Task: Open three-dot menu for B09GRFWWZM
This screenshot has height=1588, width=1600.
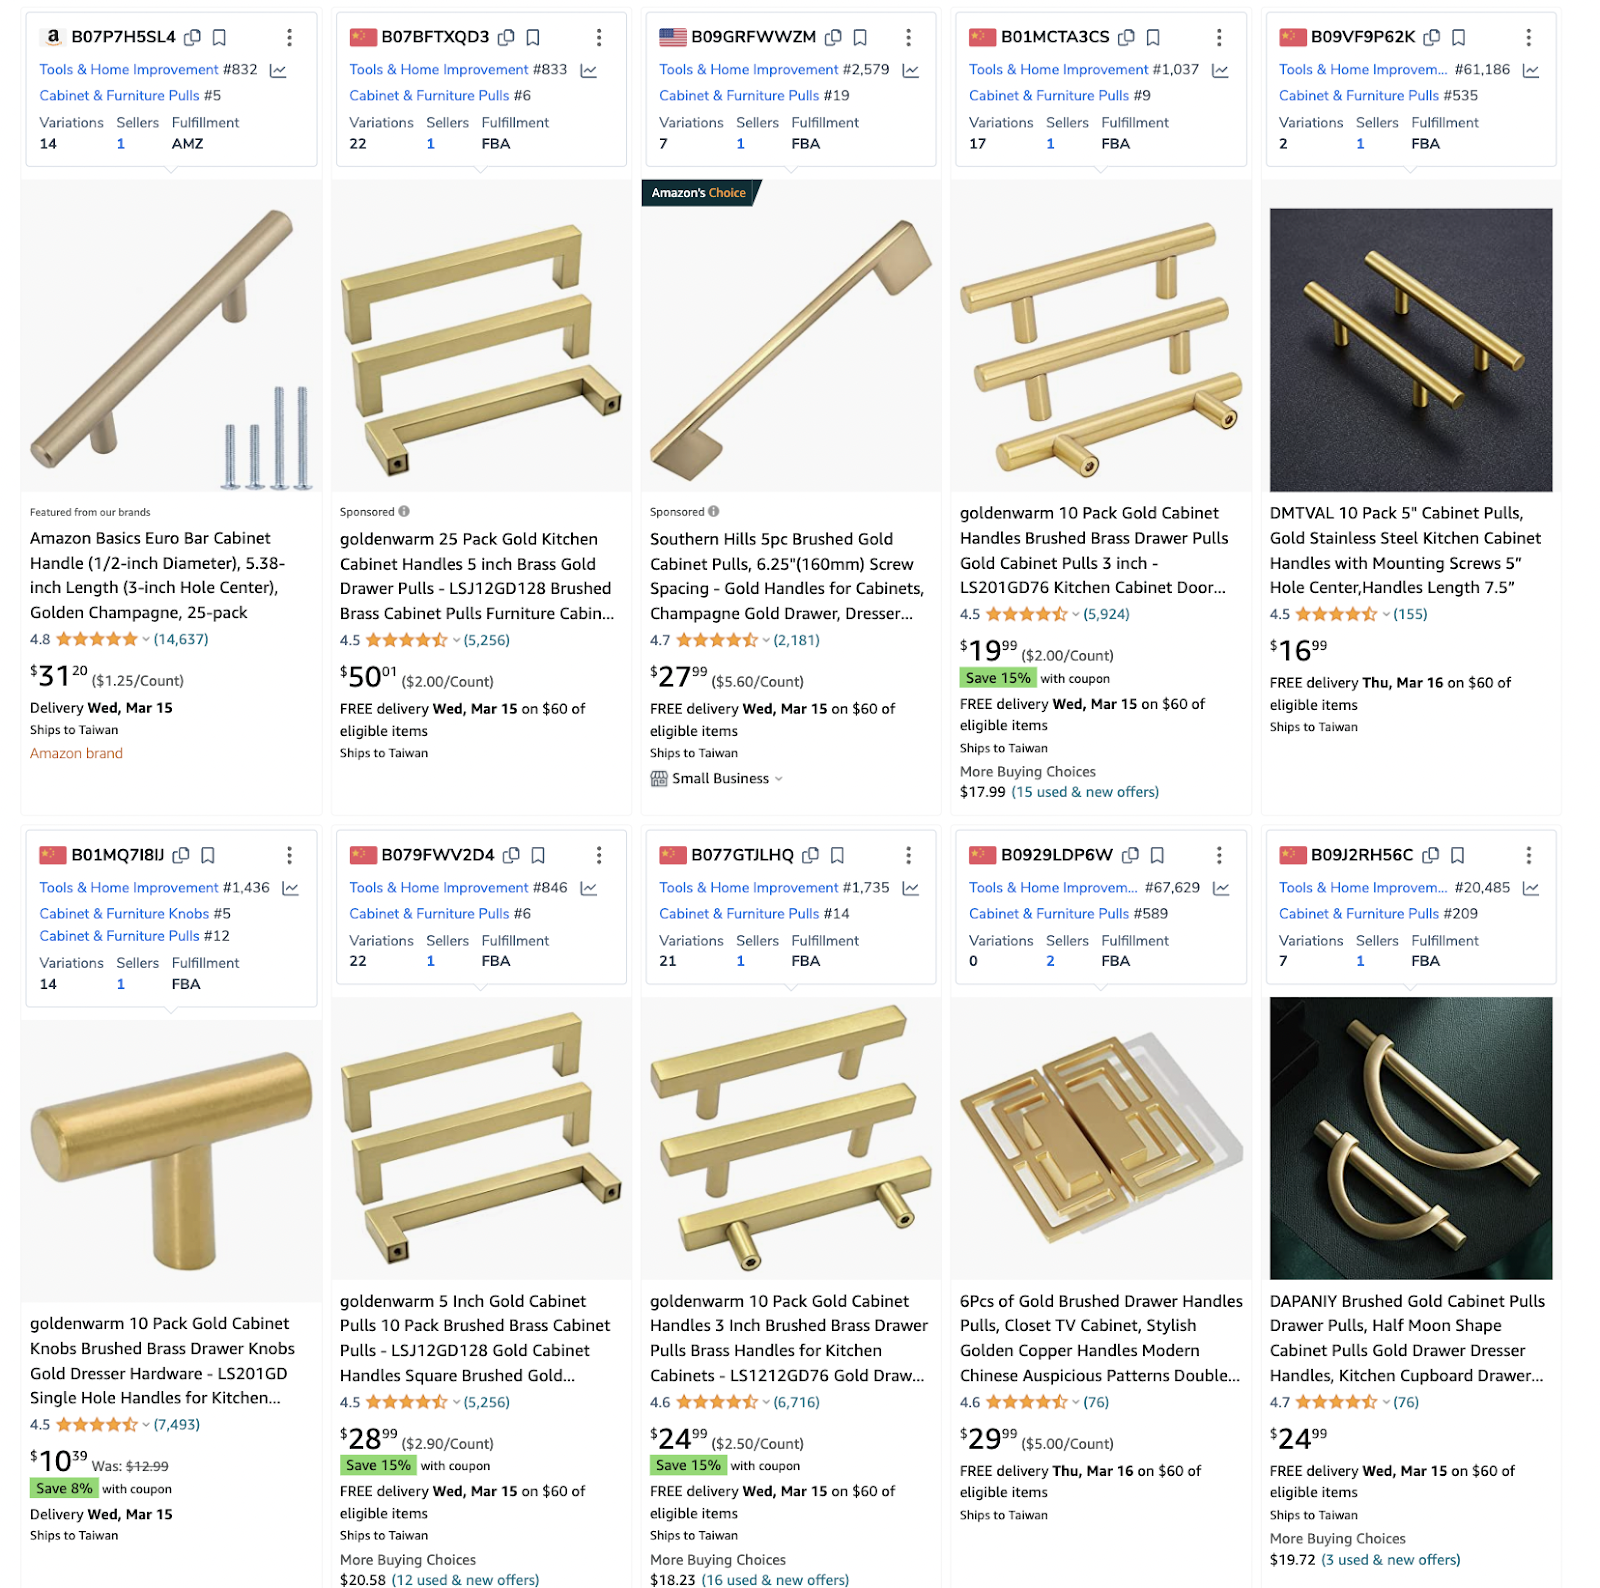Action: pos(908,37)
